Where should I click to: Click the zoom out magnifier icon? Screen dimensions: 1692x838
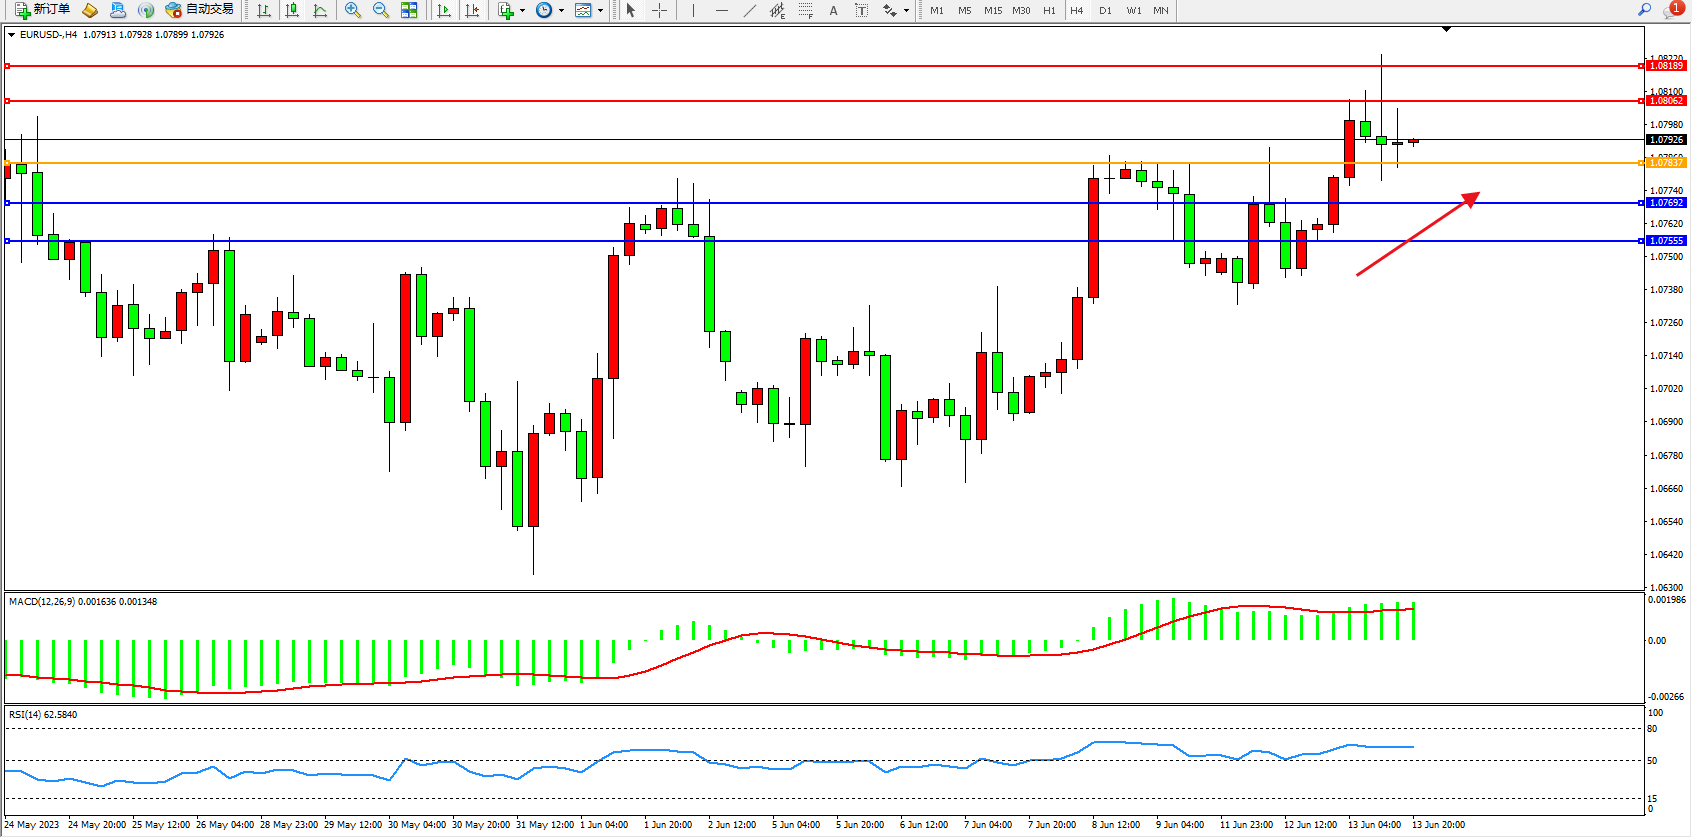(381, 10)
